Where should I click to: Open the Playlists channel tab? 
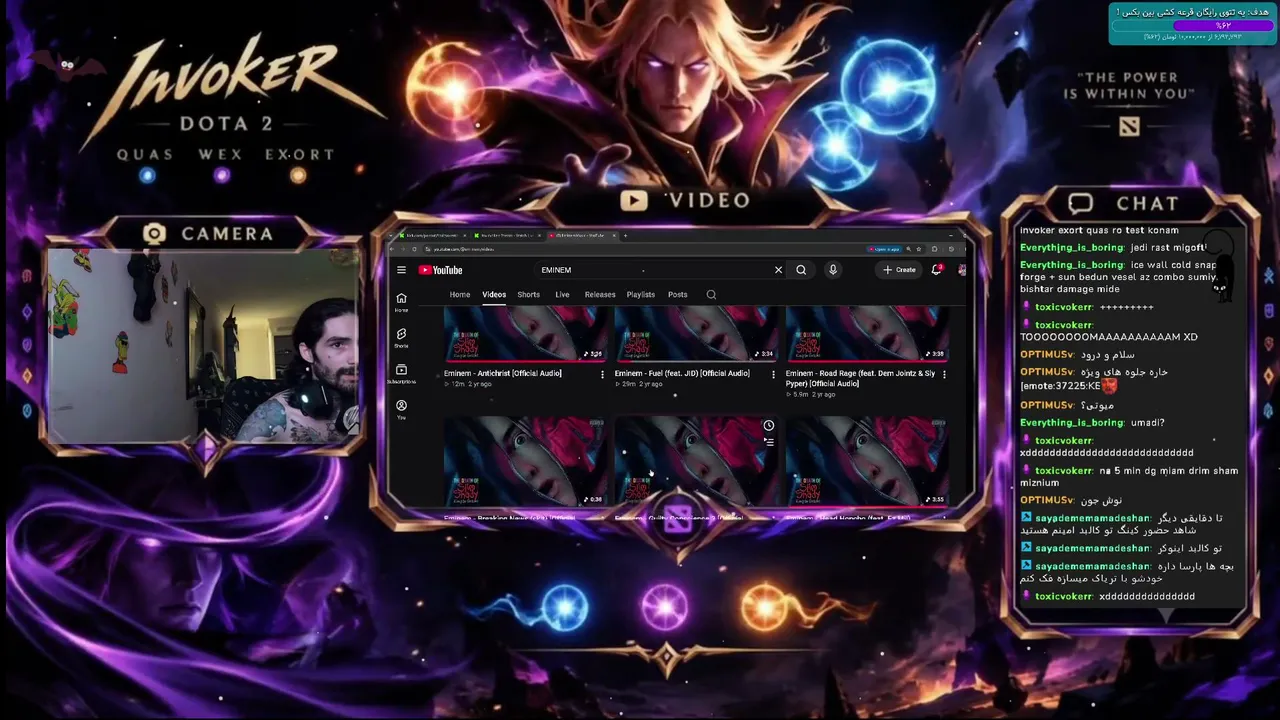coord(641,295)
